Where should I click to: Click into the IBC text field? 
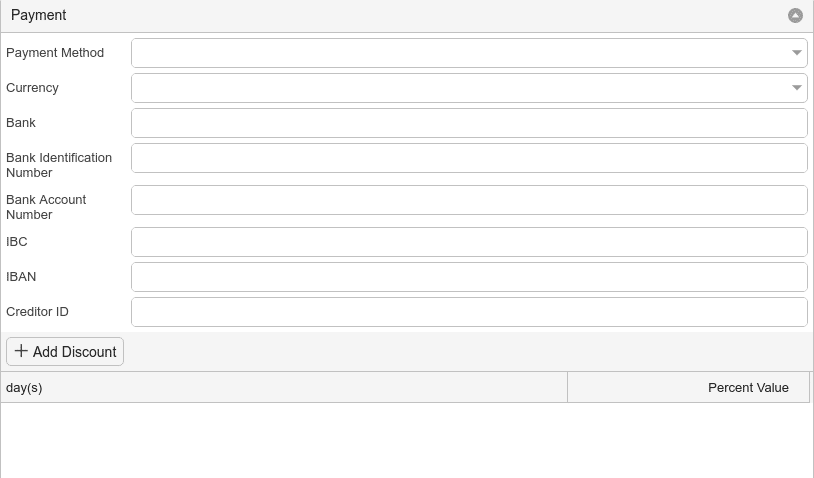tap(469, 242)
